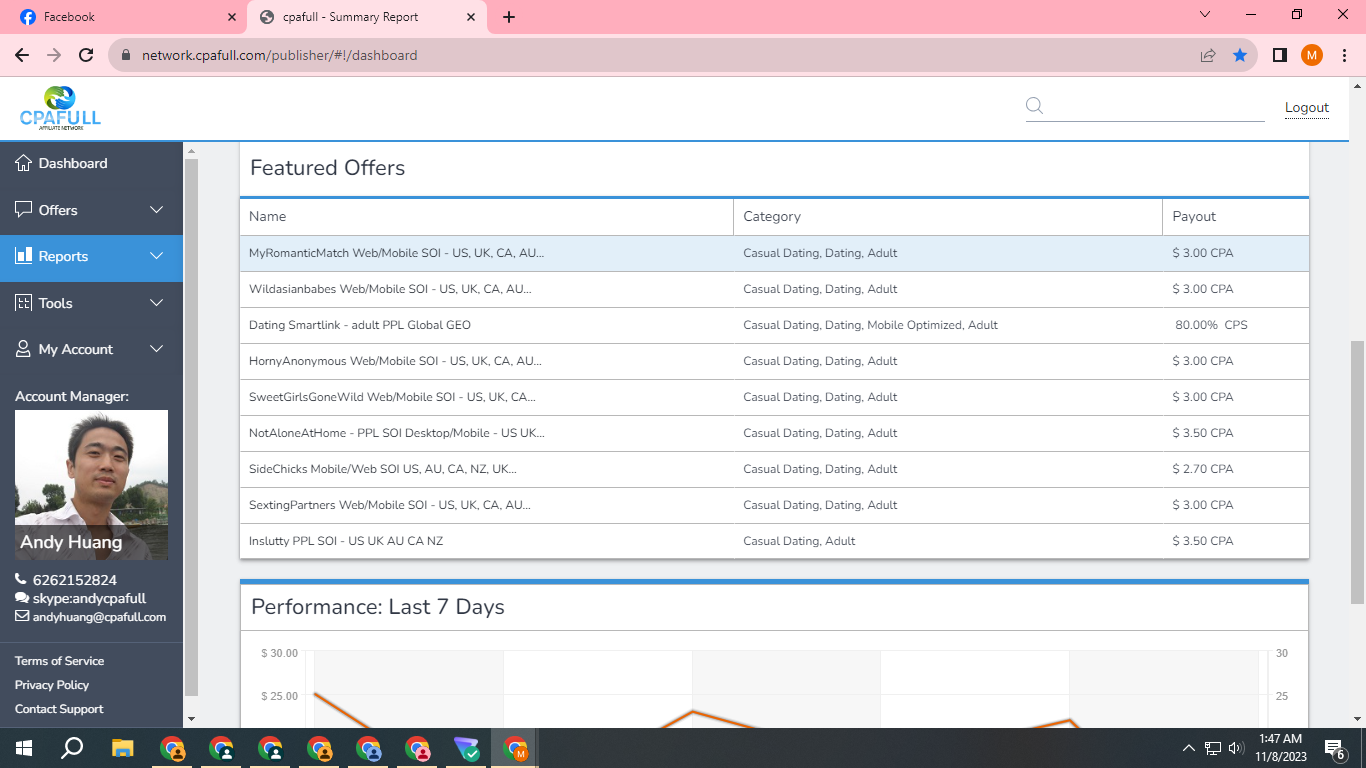This screenshot has width=1366, height=768.
Task: Click the Logout link
Action: 1307,108
